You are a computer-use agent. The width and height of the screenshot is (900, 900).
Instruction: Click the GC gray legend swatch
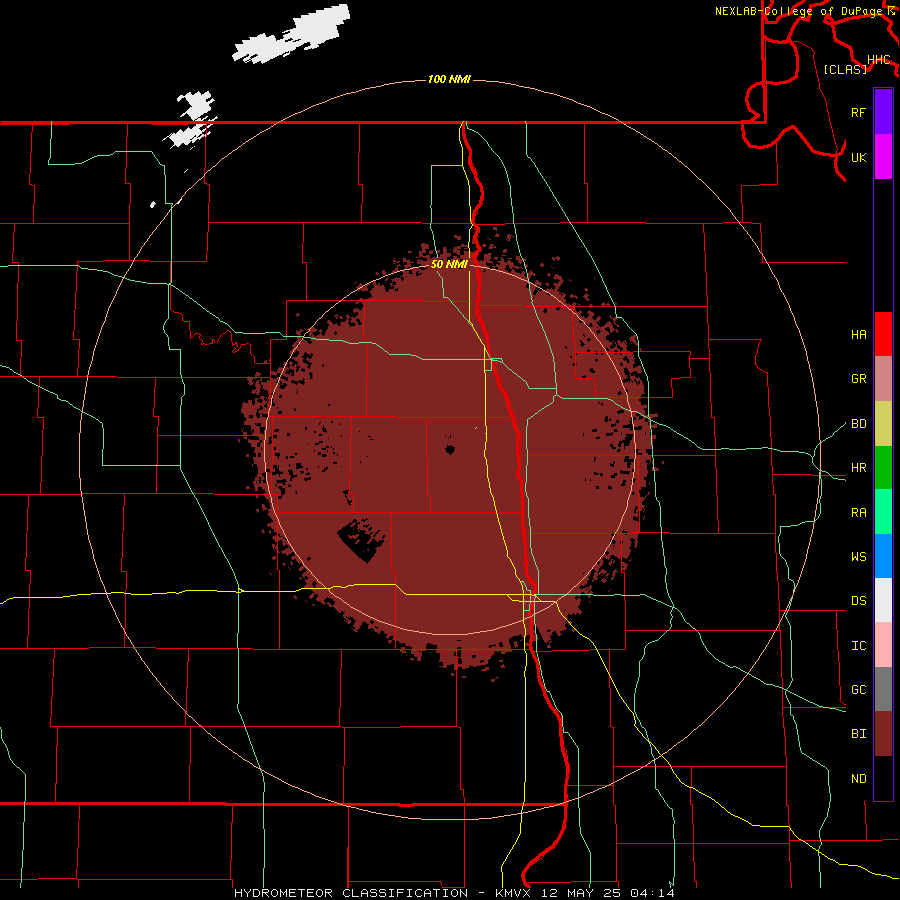coord(883,689)
